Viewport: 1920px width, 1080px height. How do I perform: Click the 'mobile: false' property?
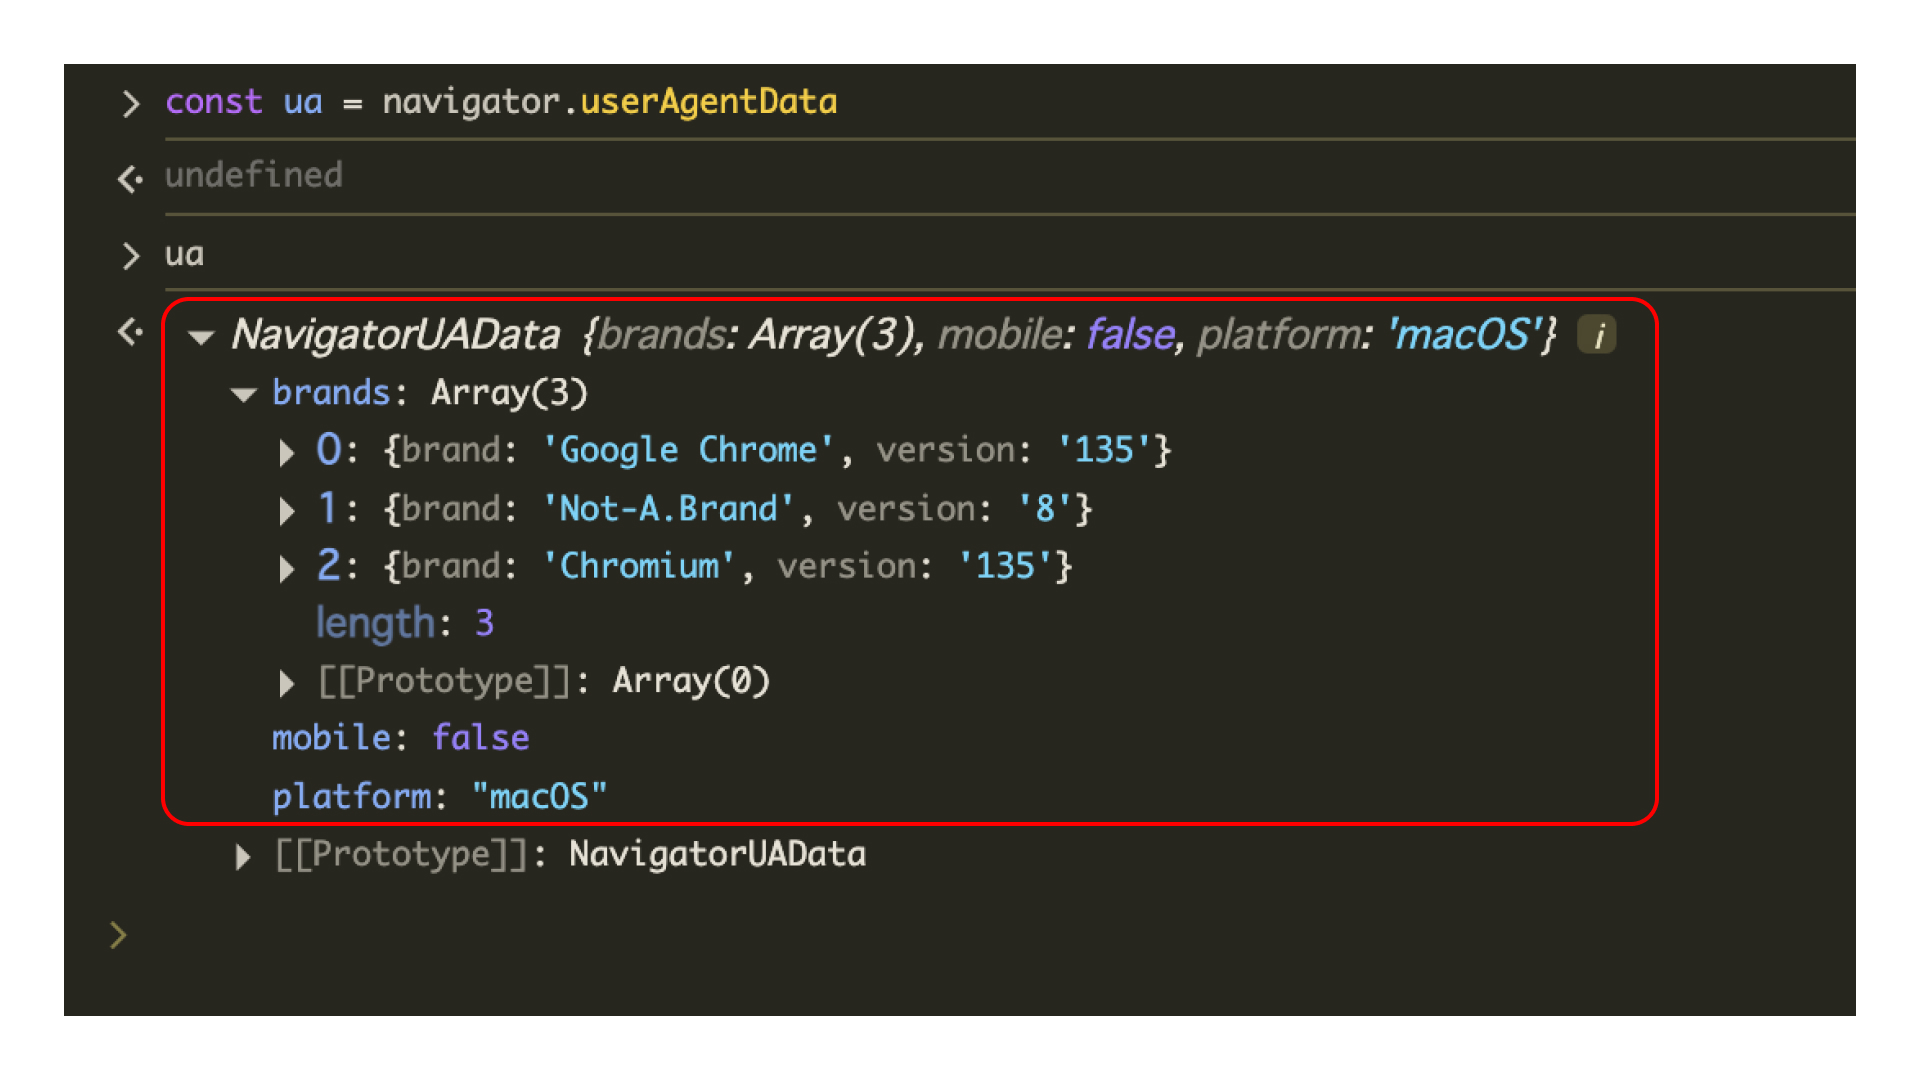[x=400, y=738]
